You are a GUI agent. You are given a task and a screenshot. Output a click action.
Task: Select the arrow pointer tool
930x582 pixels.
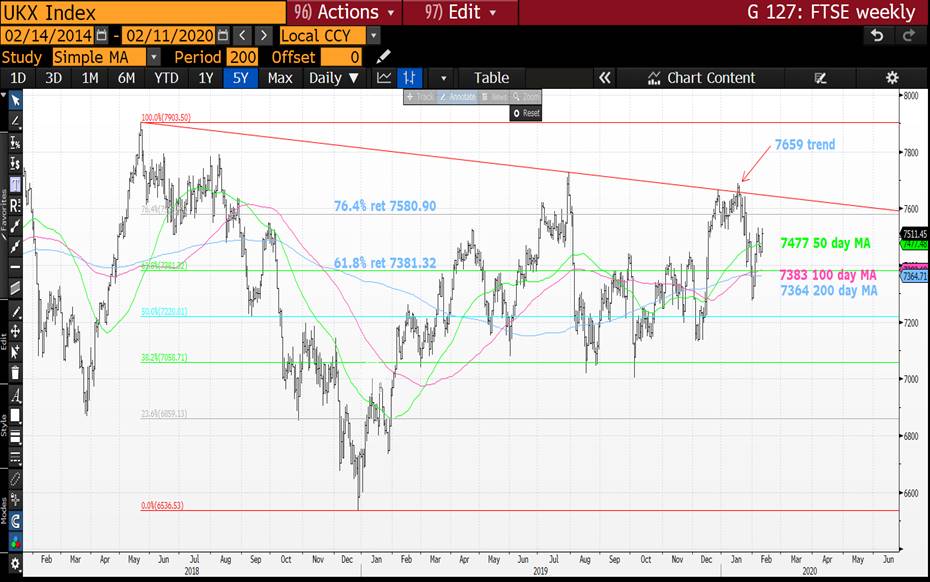15,101
